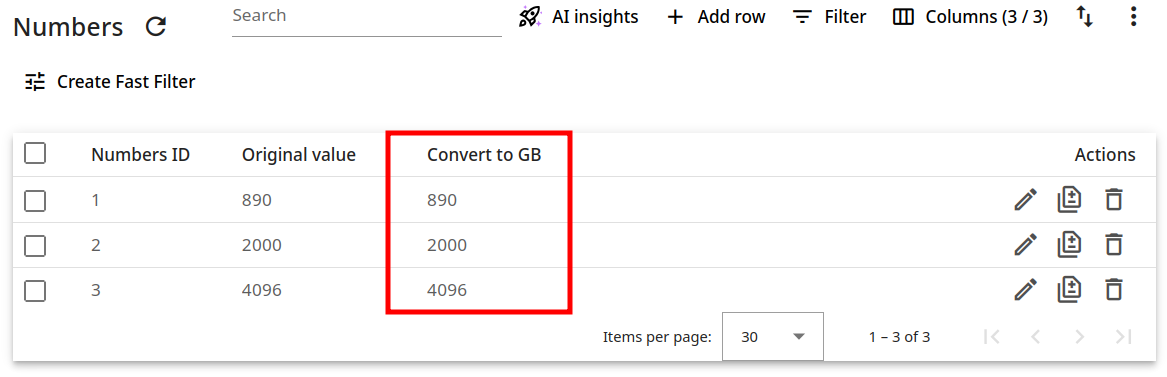This screenshot has width=1167, height=377.
Task: Refresh the Numbers table
Action: (x=156, y=27)
